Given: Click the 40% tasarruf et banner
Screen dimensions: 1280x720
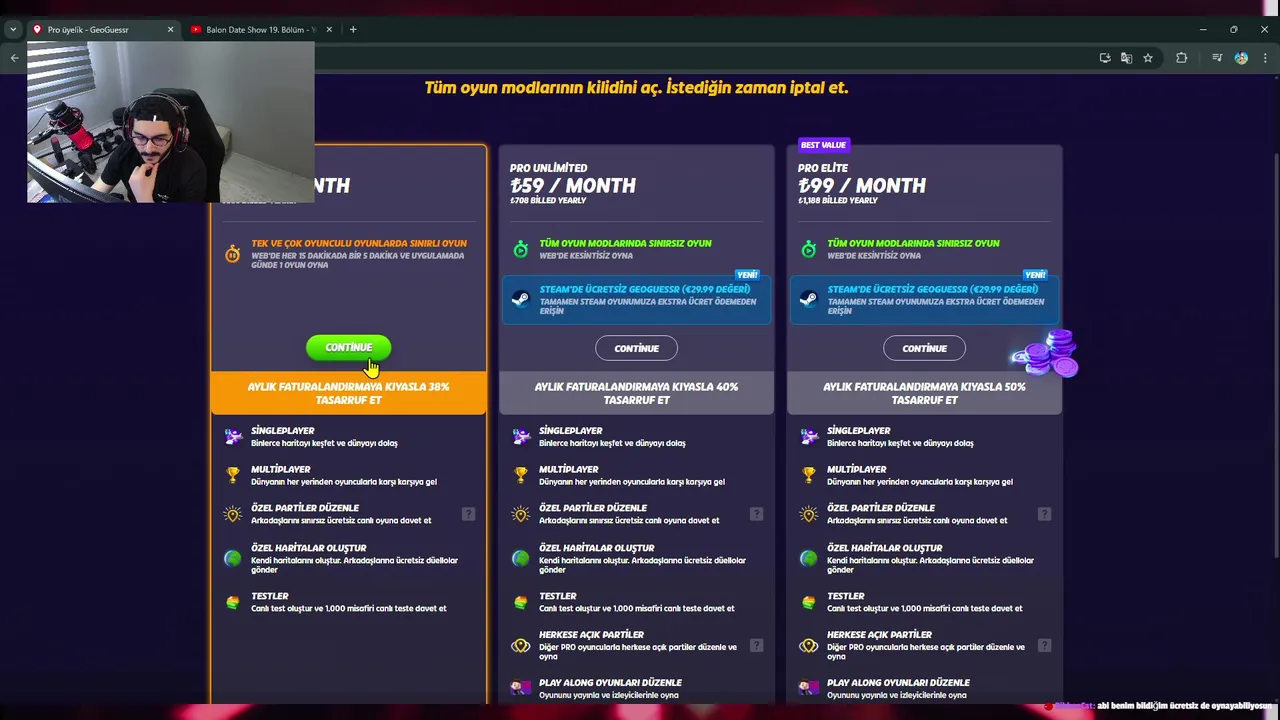Looking at the screenshot, I should pos(636,393).
